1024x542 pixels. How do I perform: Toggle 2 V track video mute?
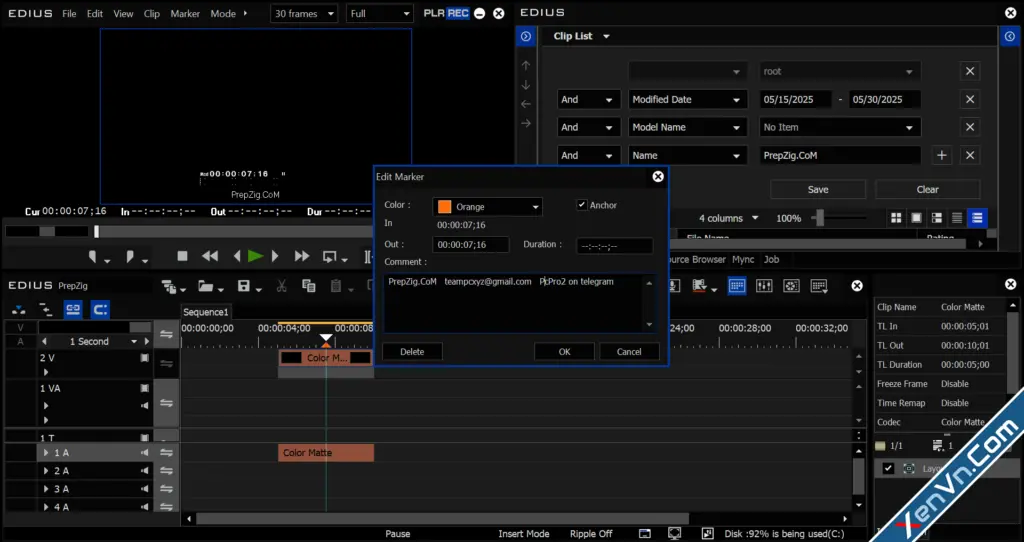point(144,358)
